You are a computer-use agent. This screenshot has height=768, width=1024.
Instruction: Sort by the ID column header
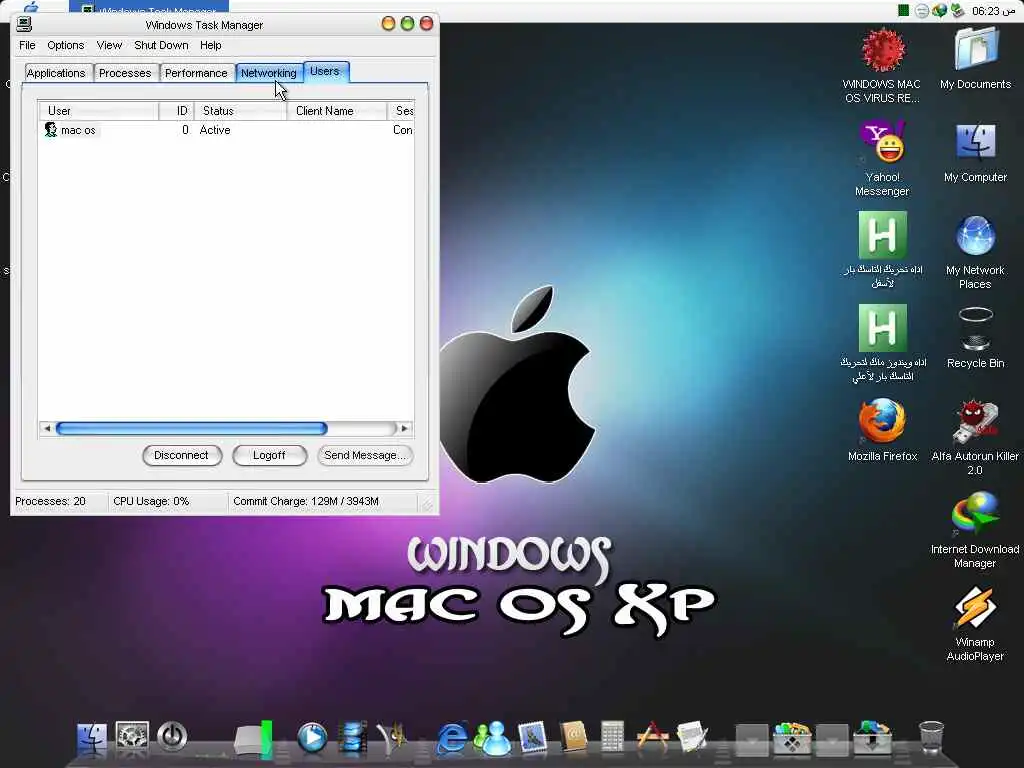point(176,111)
